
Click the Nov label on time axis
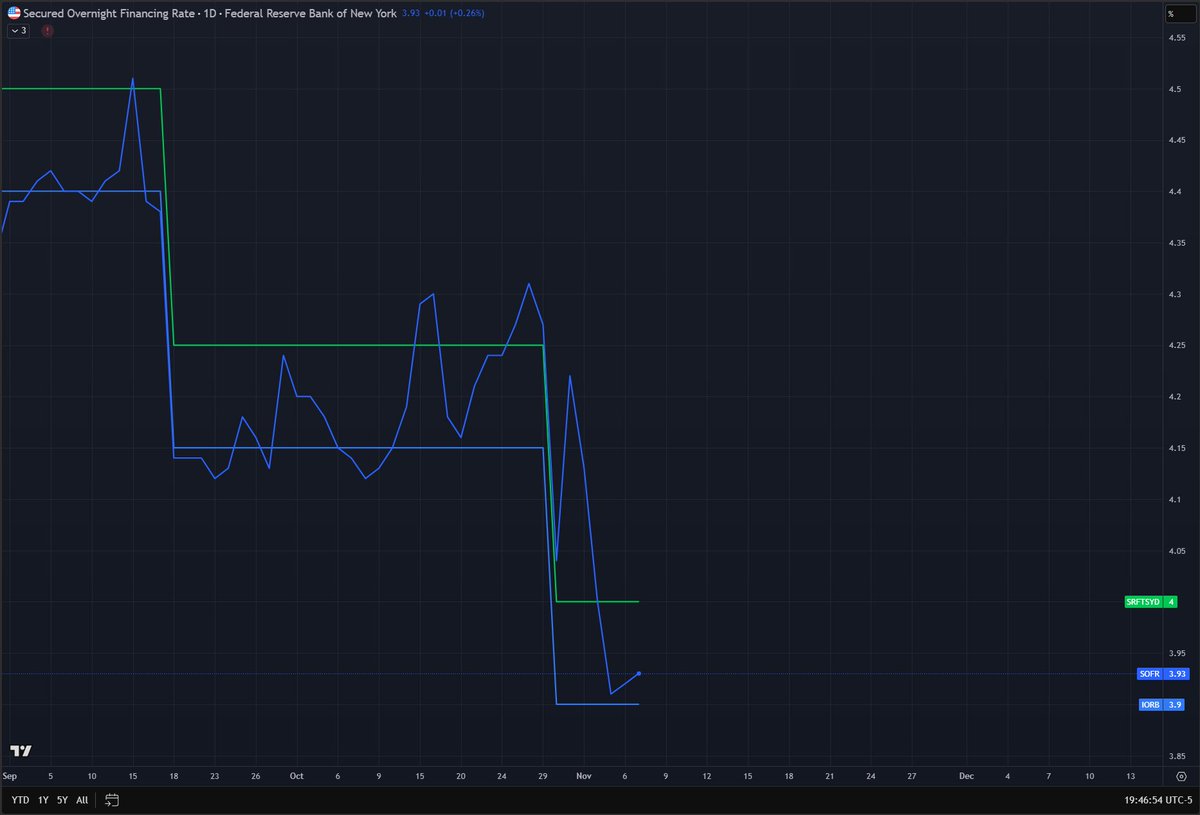pyautogui.click(x=583, y=776)
